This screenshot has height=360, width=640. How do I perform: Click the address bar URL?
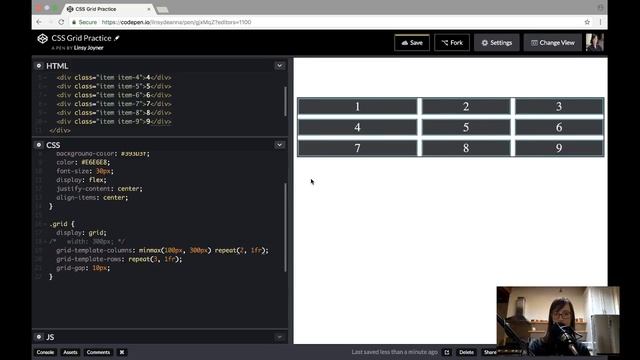click(176, 22)
